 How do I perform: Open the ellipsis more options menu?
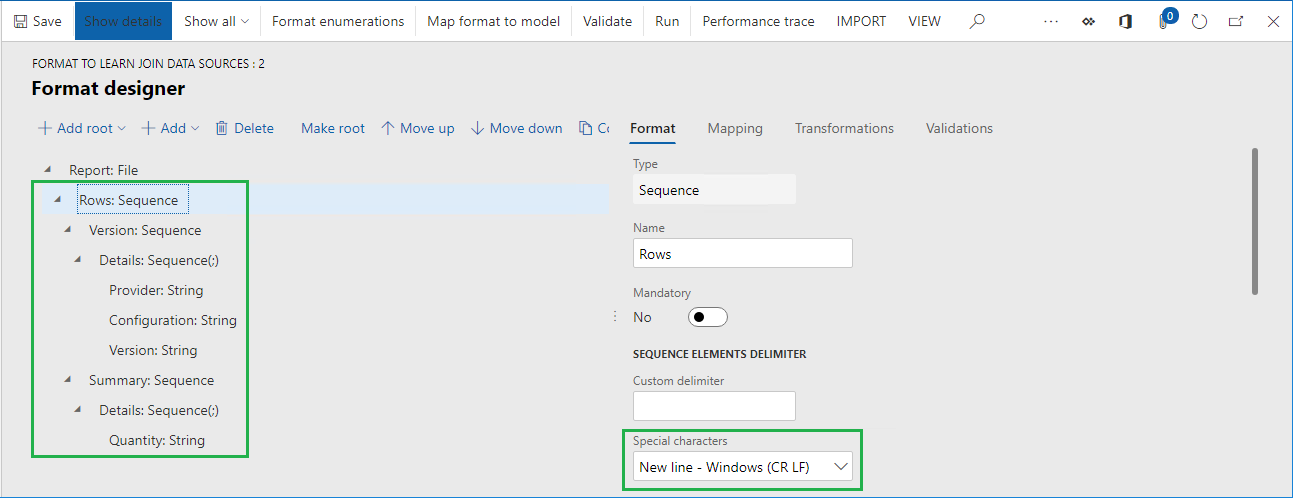click(x=1050, y=21)
